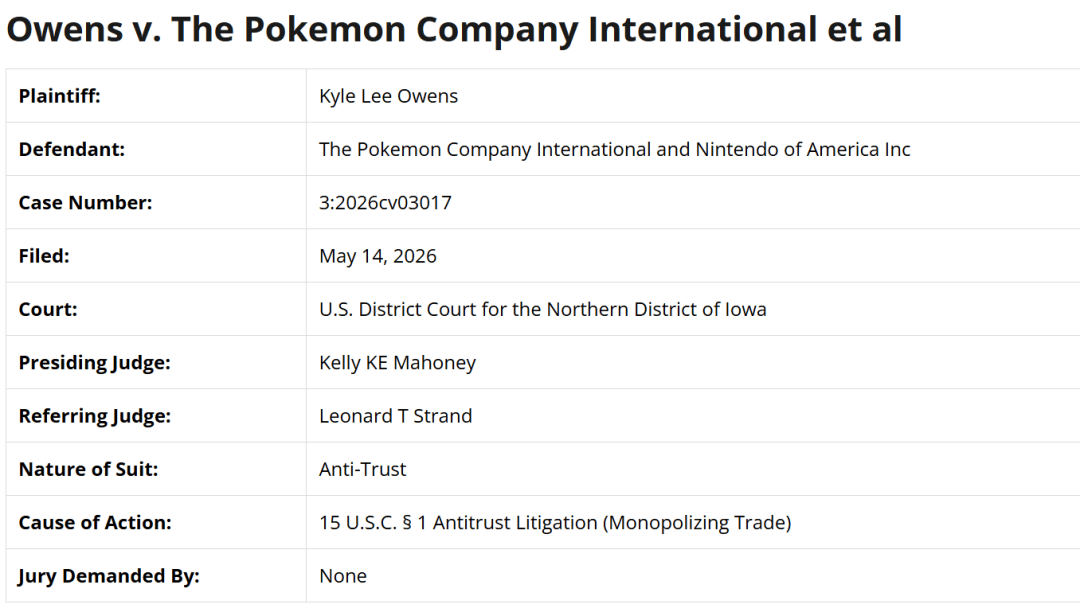Click referring judge Leonard T Strand
The width and height of the screenshot is (1080, 616).
tap(395, 416)
